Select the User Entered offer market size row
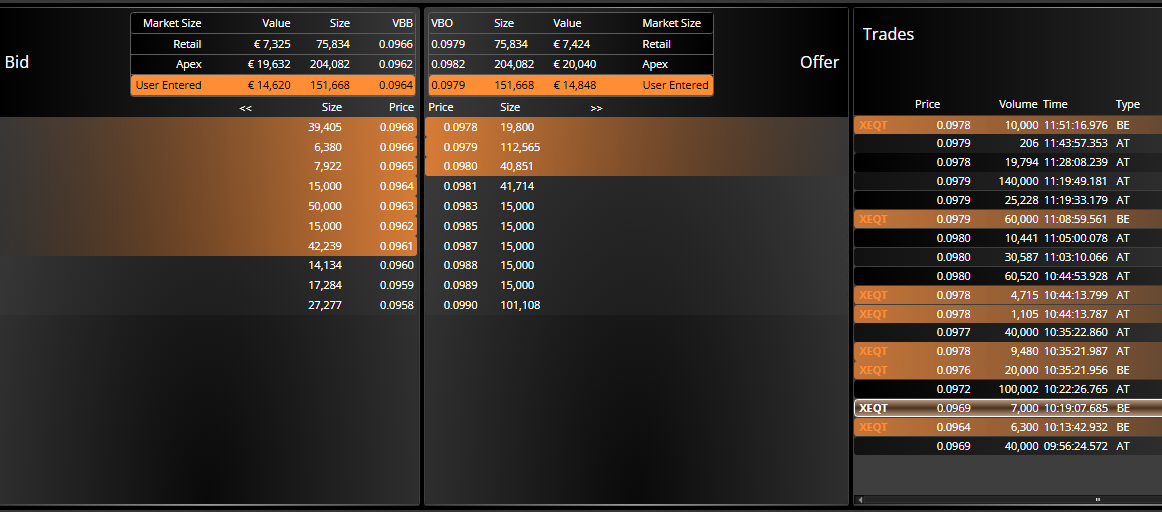Viewport: 1162px width, 512px height. 571,85
